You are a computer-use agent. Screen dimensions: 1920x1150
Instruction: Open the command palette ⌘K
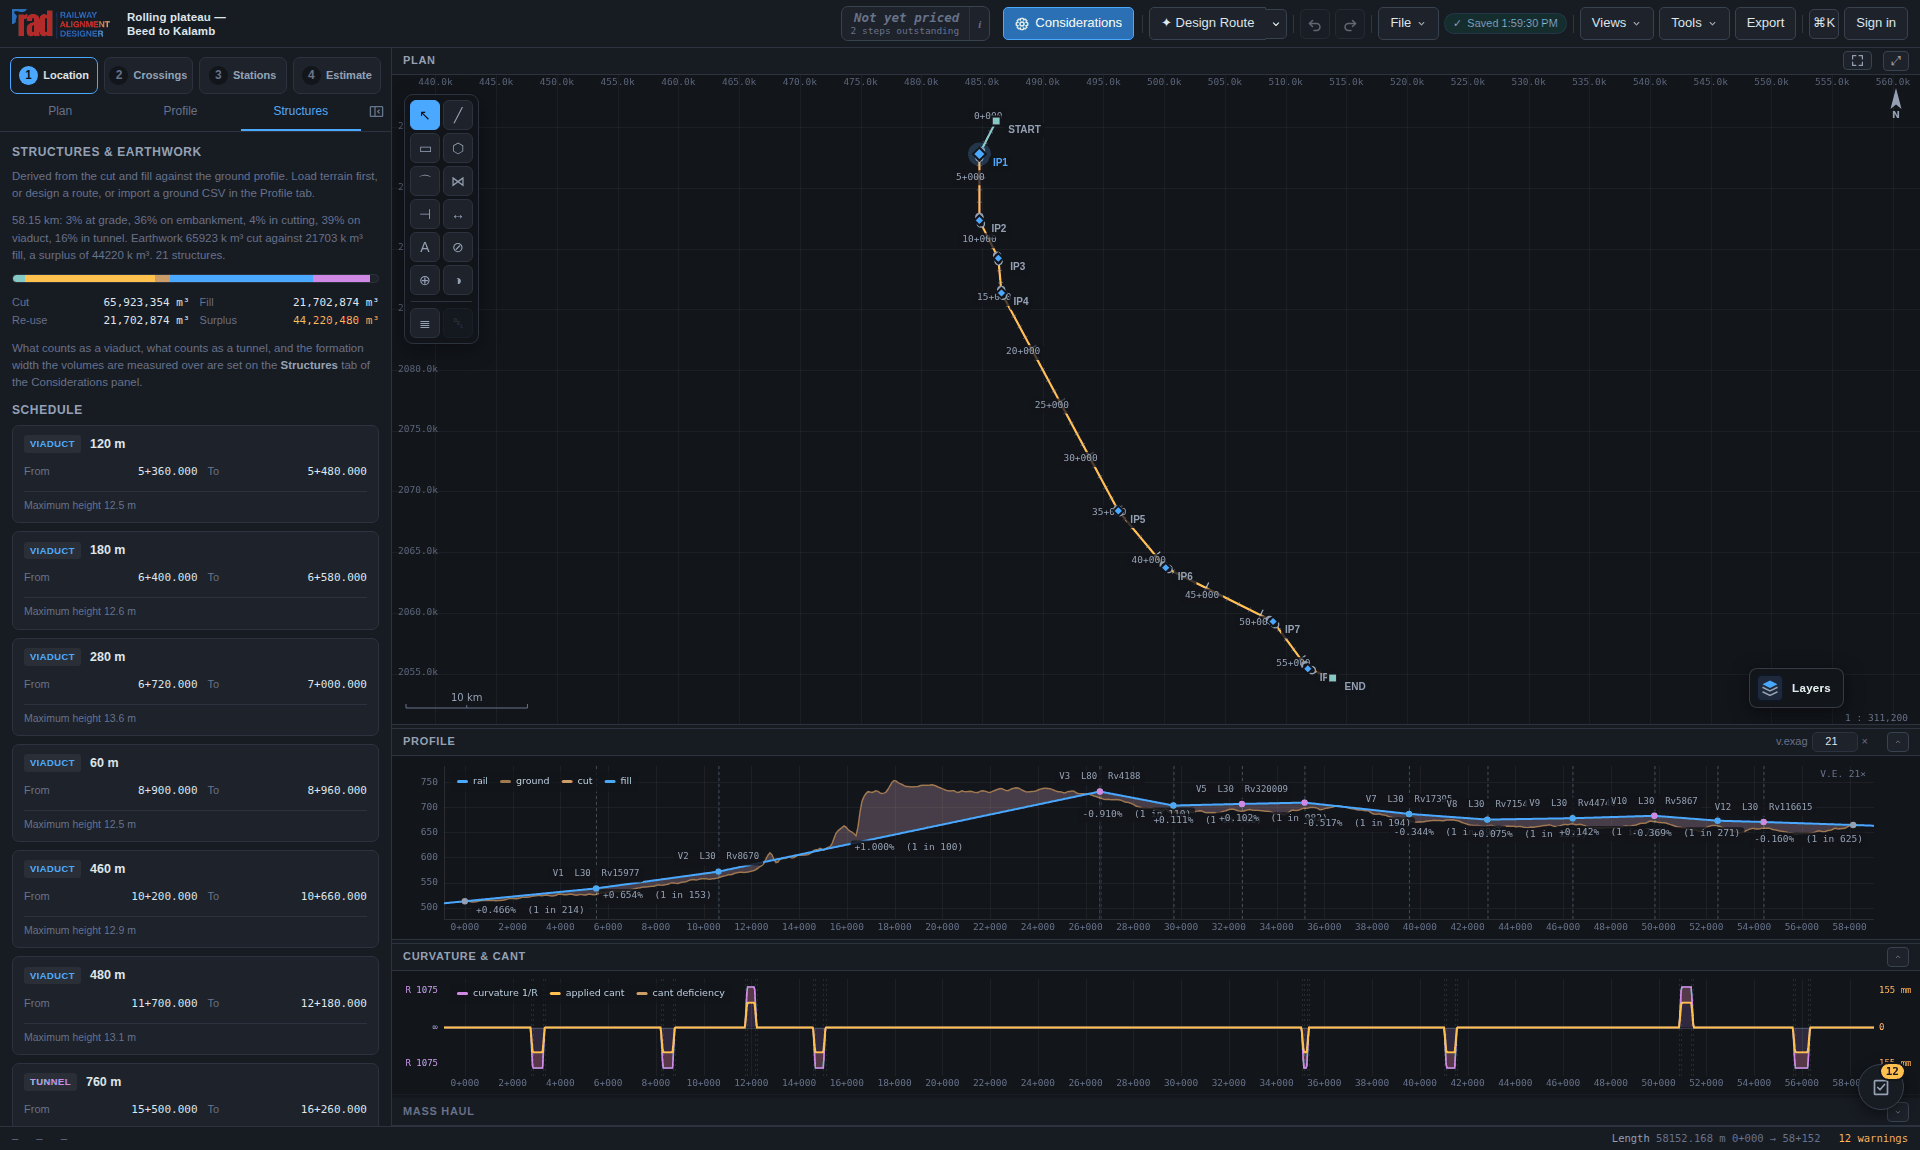(1824, 23)
